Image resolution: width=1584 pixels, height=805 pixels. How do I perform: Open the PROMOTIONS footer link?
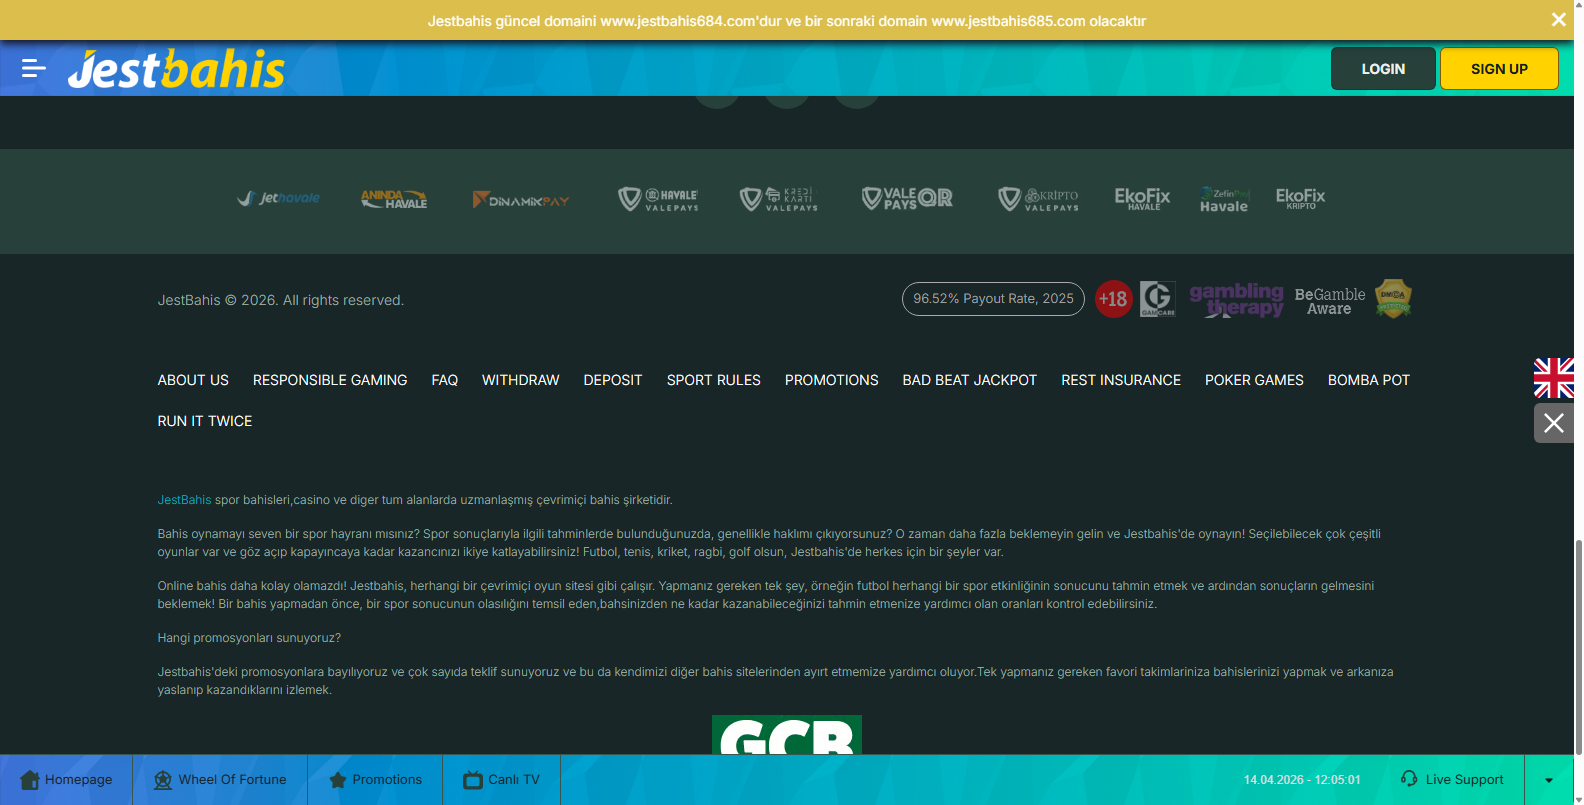click(832, 380)
